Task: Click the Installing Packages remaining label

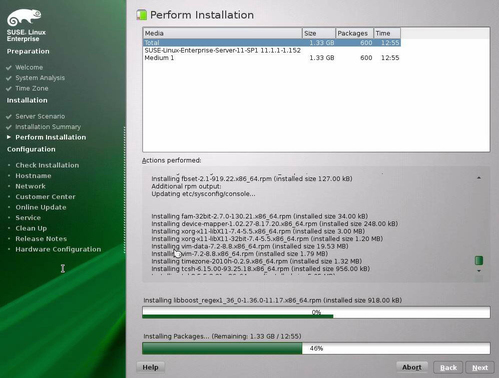Action: [222, 336]
